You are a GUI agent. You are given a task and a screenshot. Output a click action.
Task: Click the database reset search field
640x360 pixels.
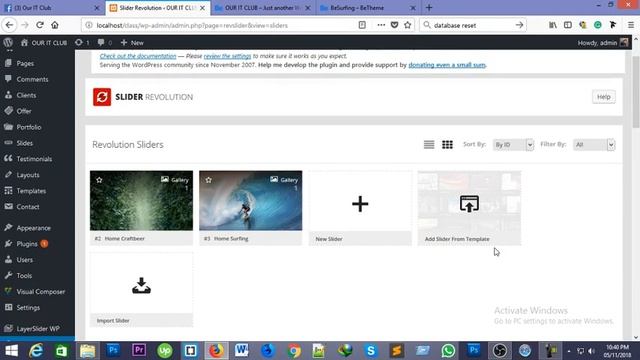point(472,25)
